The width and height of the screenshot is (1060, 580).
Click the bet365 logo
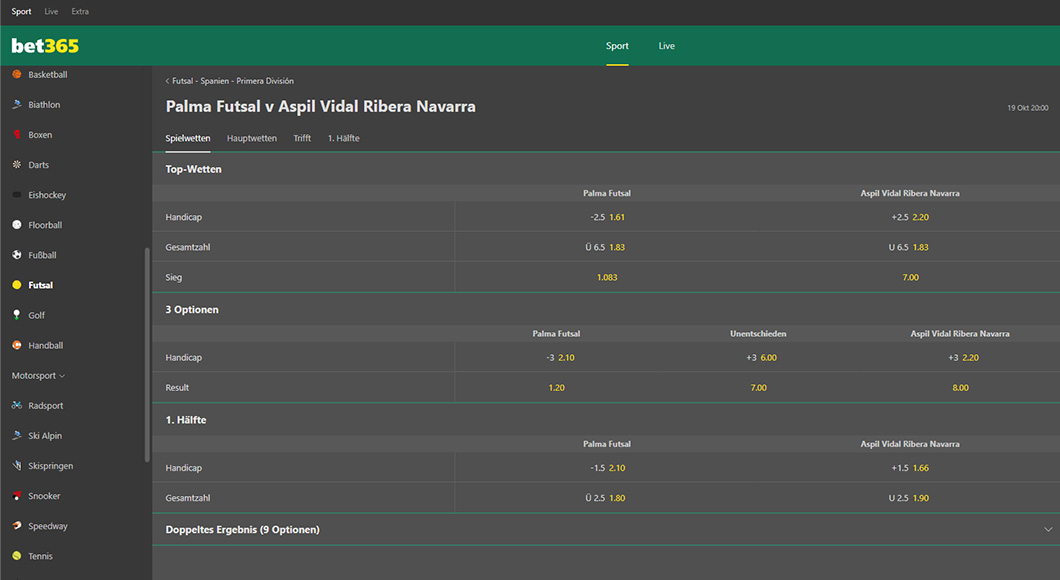(45, 45)
